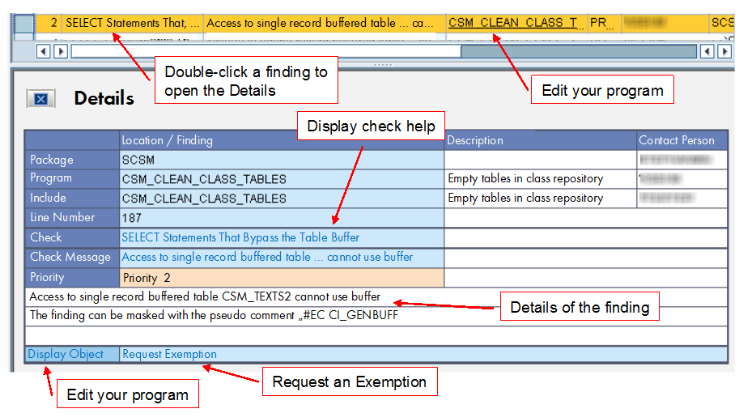Close the Details panel with X icon
The height and width of the screenshot is (418, 743).
[x=41, y=99]
